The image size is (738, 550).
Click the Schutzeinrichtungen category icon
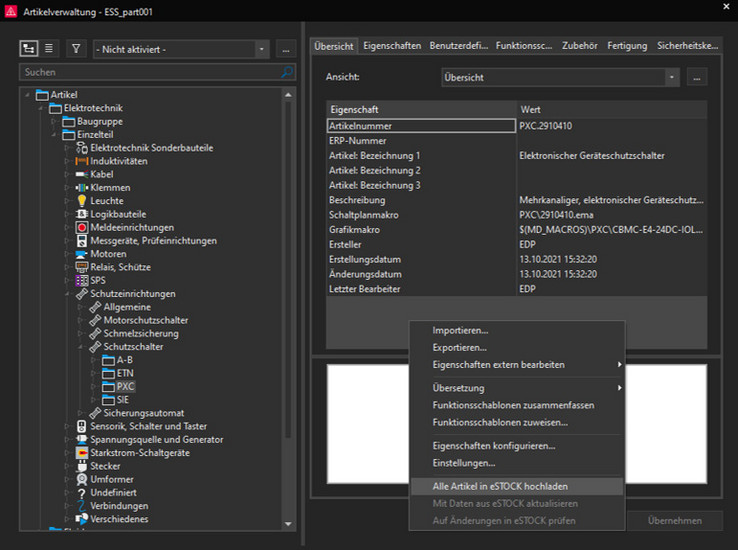pyautogui.click(x=82, y=294)
